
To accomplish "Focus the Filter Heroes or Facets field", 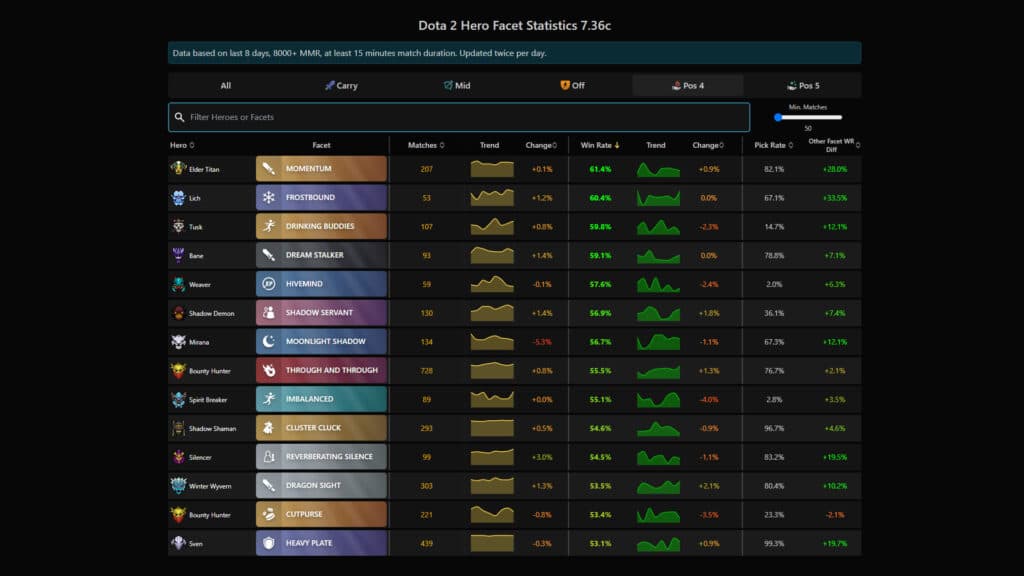I will (460, 117).
